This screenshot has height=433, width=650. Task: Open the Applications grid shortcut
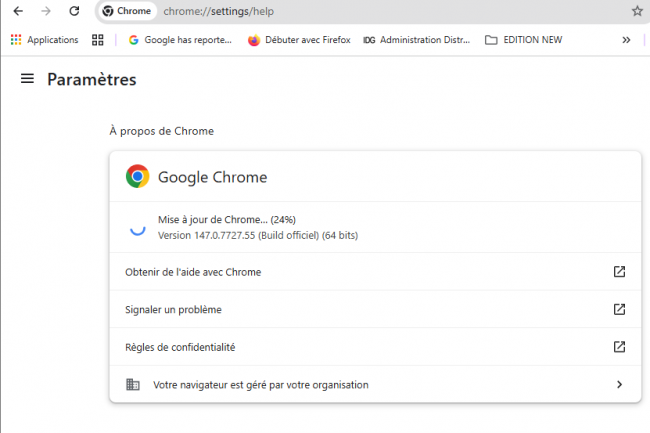pyautogui.click(x=44, y=40)
